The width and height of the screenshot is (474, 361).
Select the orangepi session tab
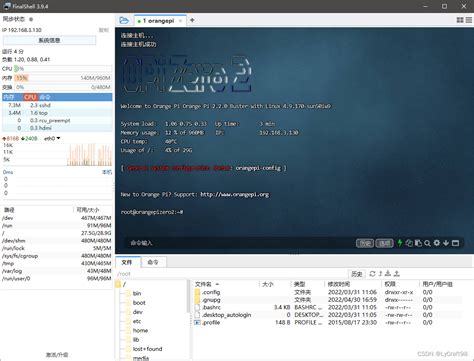tap(159, 21)
